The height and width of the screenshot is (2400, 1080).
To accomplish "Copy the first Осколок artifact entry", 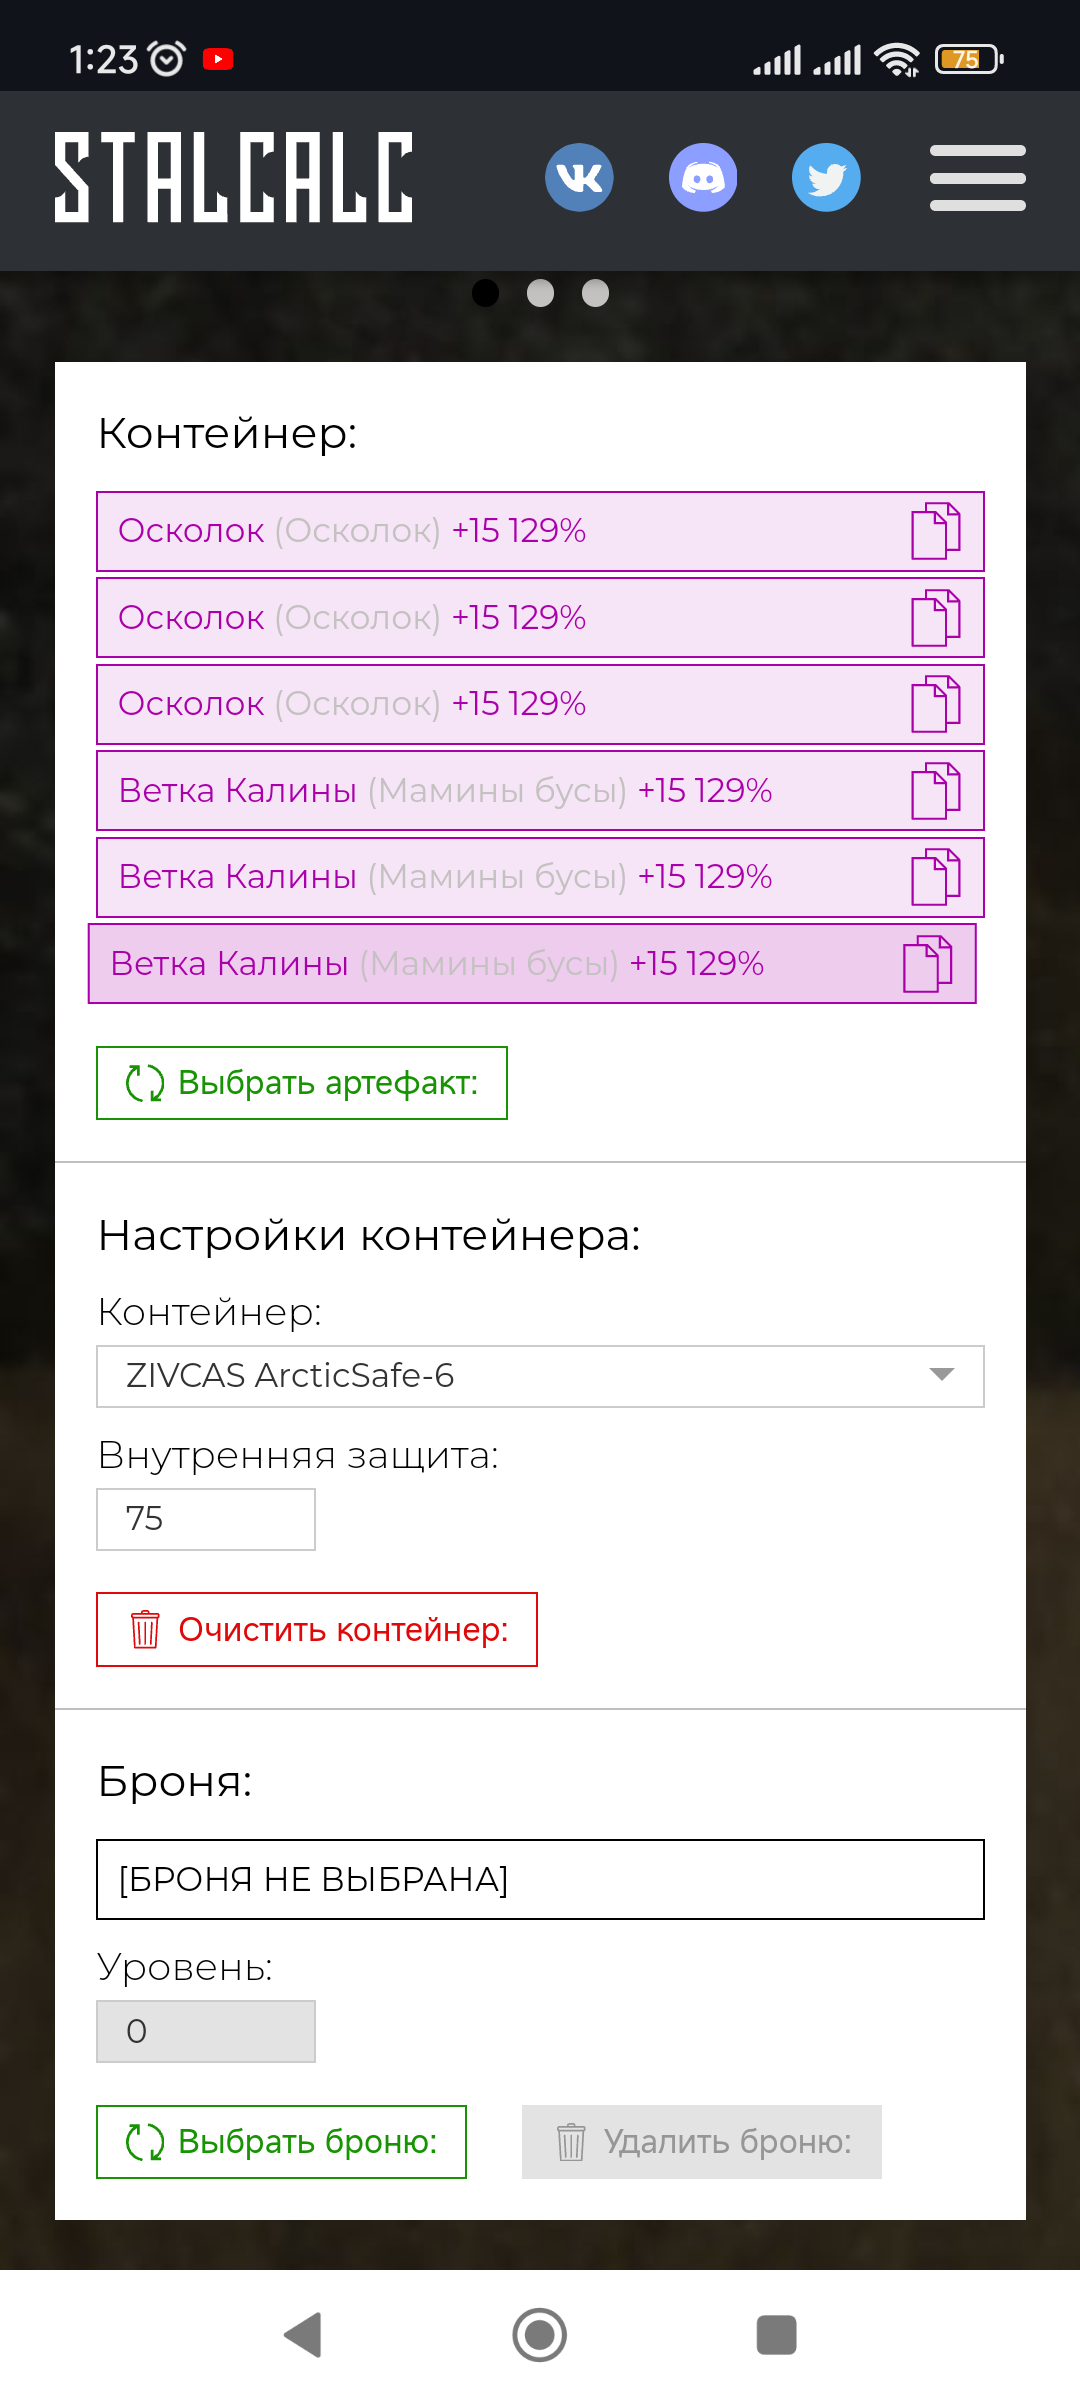I will [x=935, y=531].
